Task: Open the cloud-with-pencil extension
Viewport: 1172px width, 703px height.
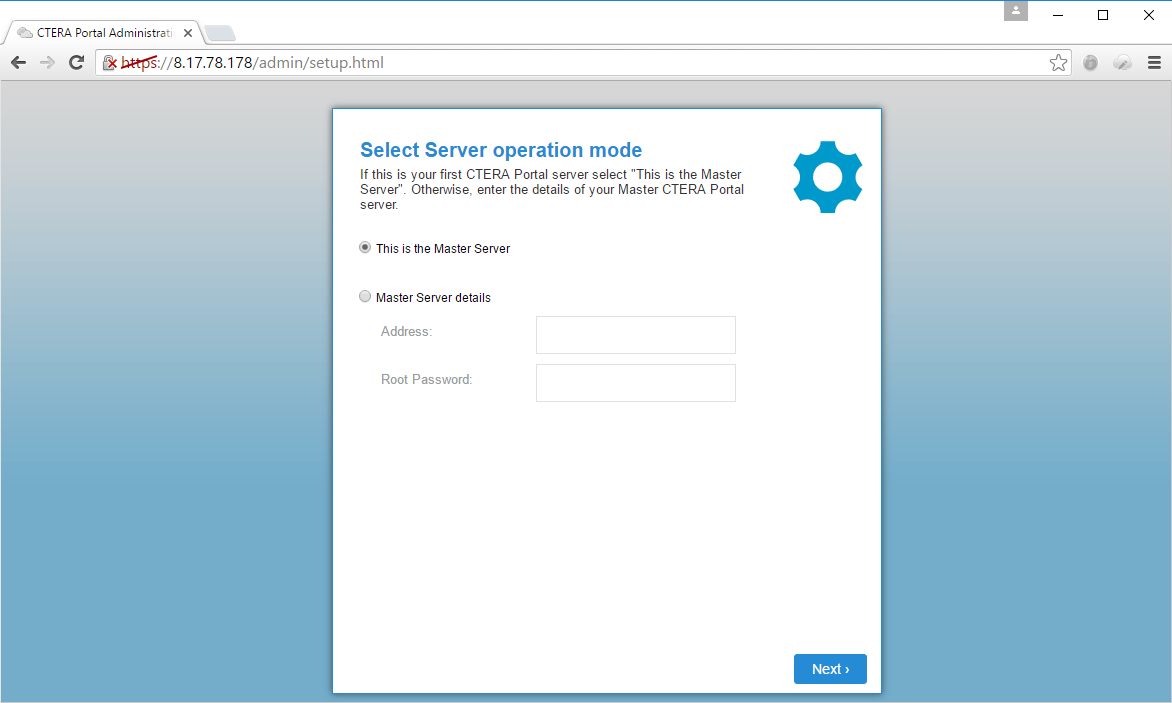Action: (x=1122, y=63)
